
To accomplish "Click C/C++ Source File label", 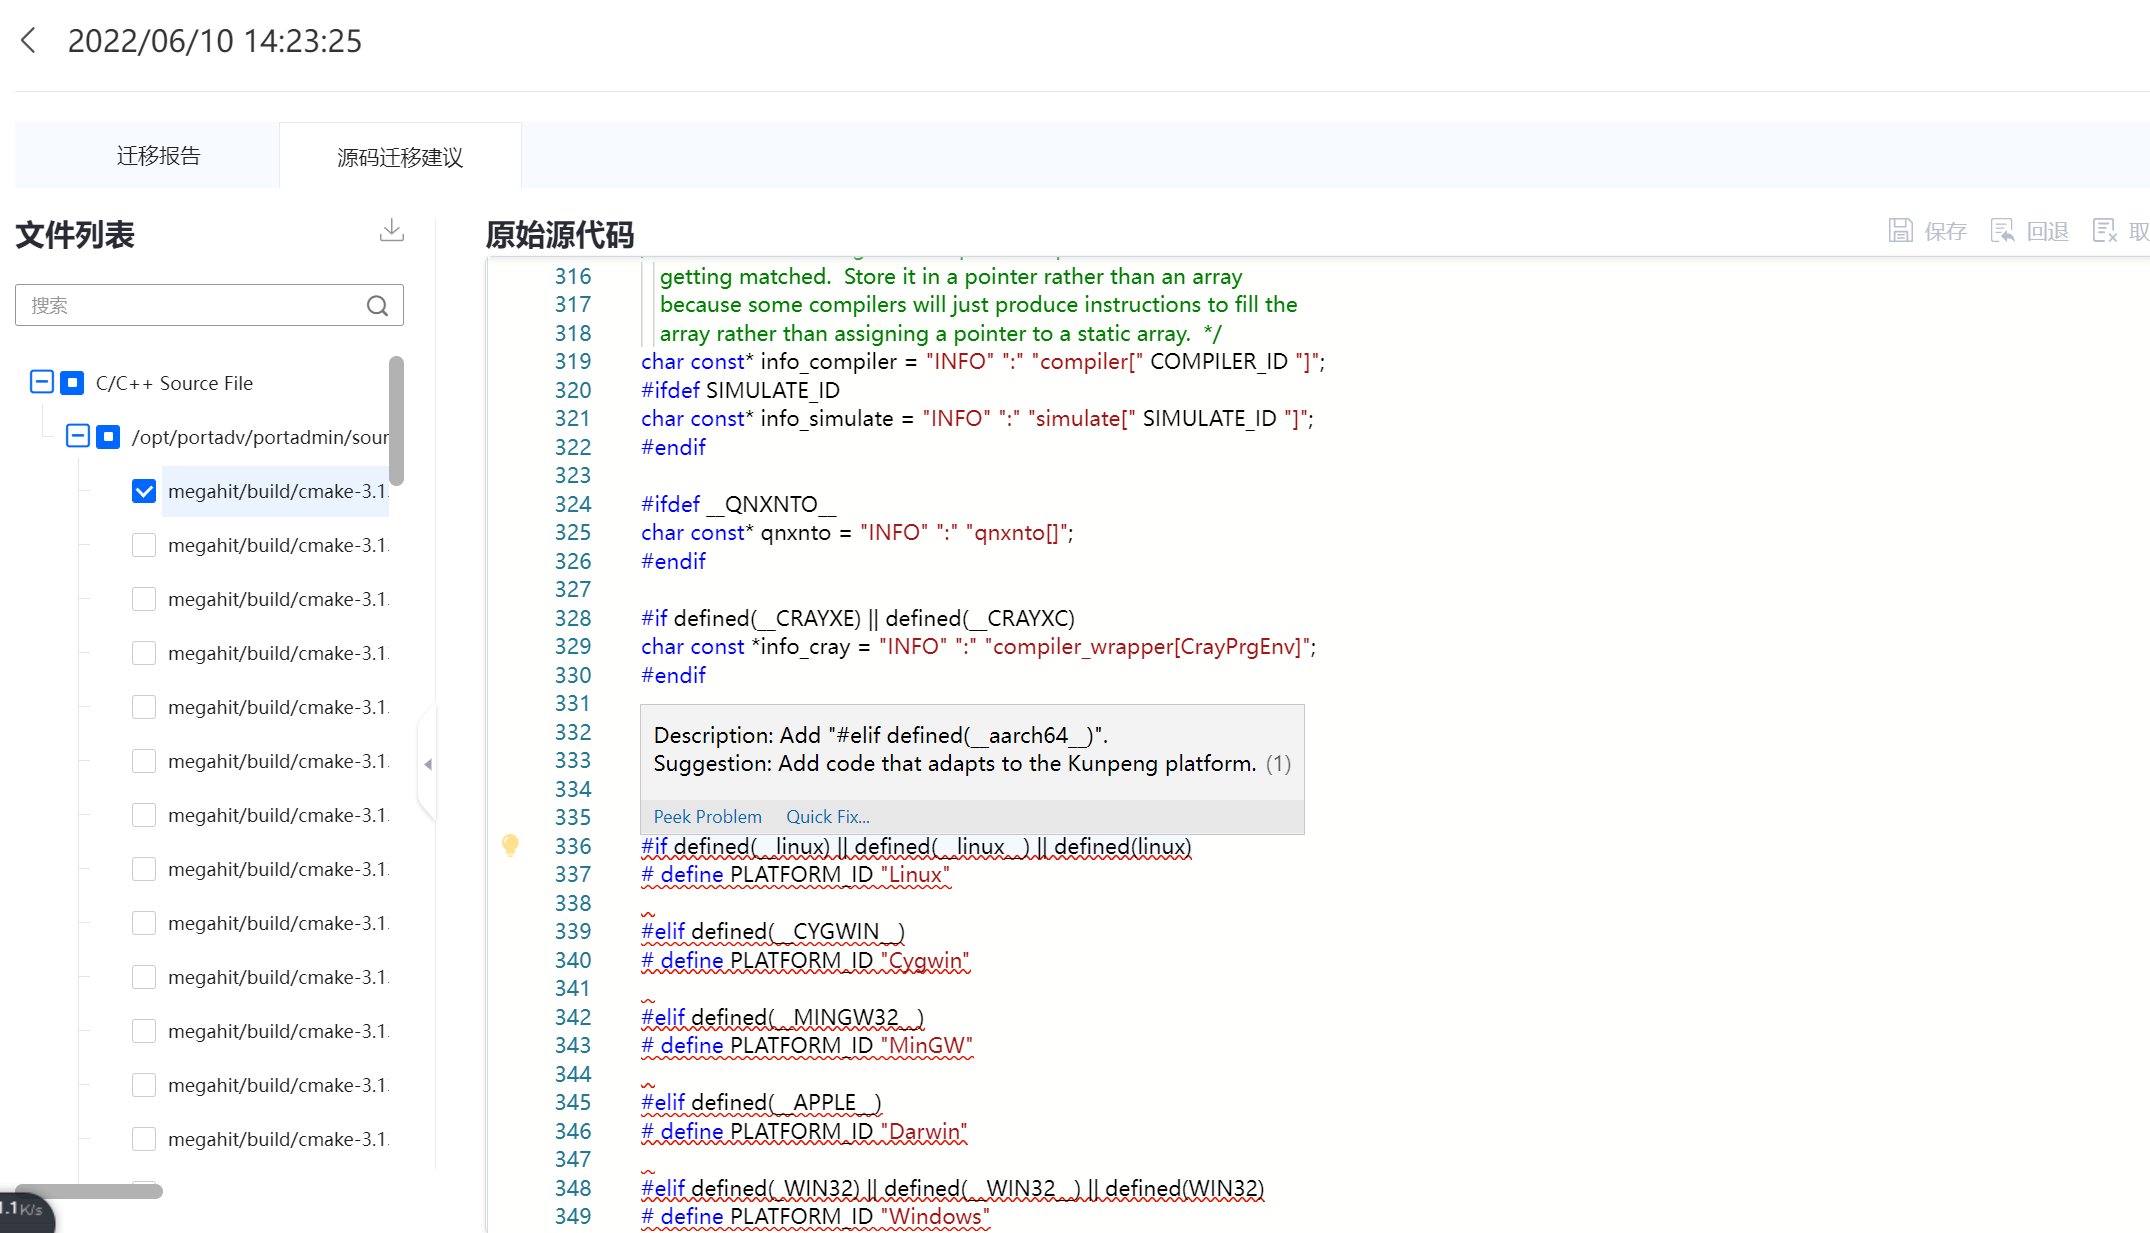I will [174, 383].
